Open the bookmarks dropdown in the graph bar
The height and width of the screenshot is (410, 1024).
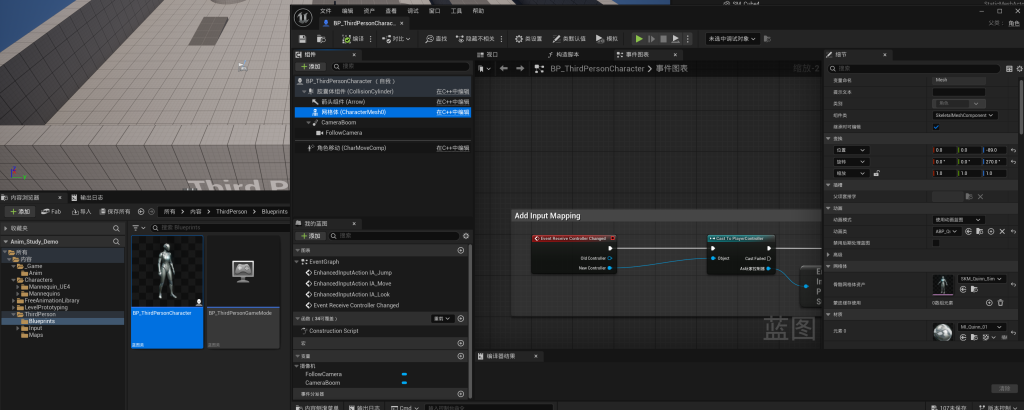coord(484,68)
